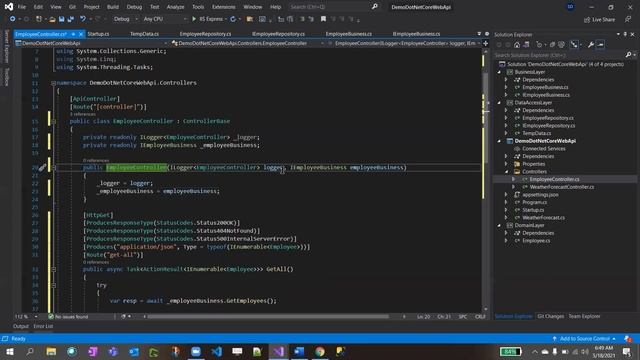Click Add to Source Control in status bar
This screenshot has height=360, width=640.
(x=584, y=339)
